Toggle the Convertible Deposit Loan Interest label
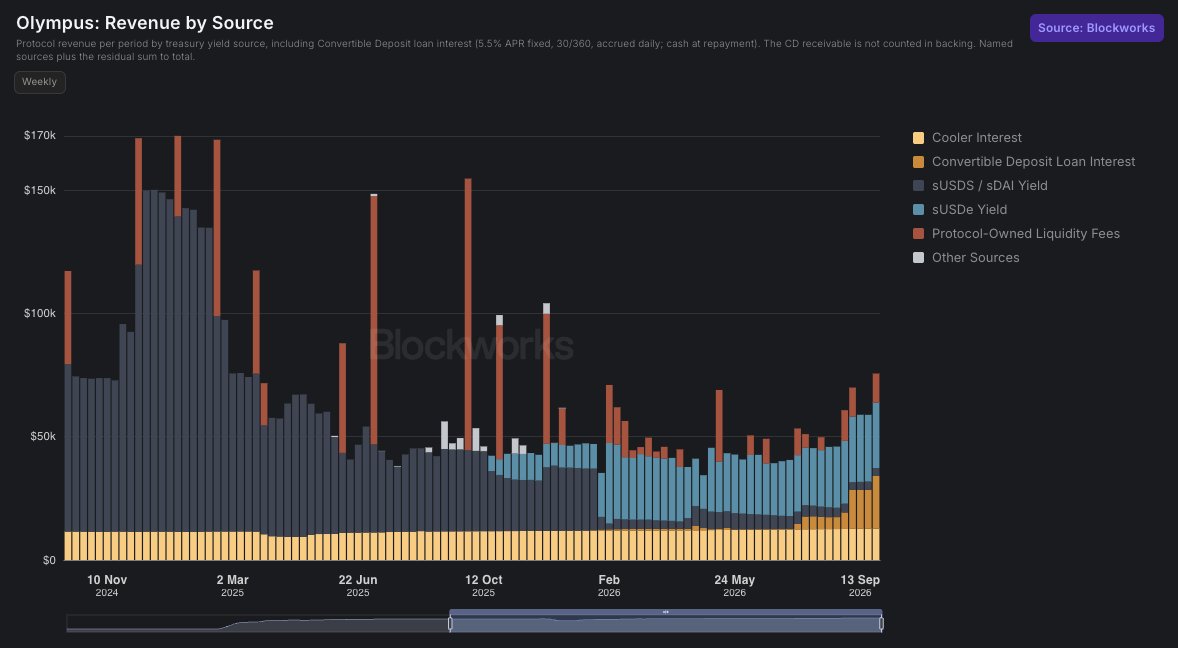 [1034, 161]
